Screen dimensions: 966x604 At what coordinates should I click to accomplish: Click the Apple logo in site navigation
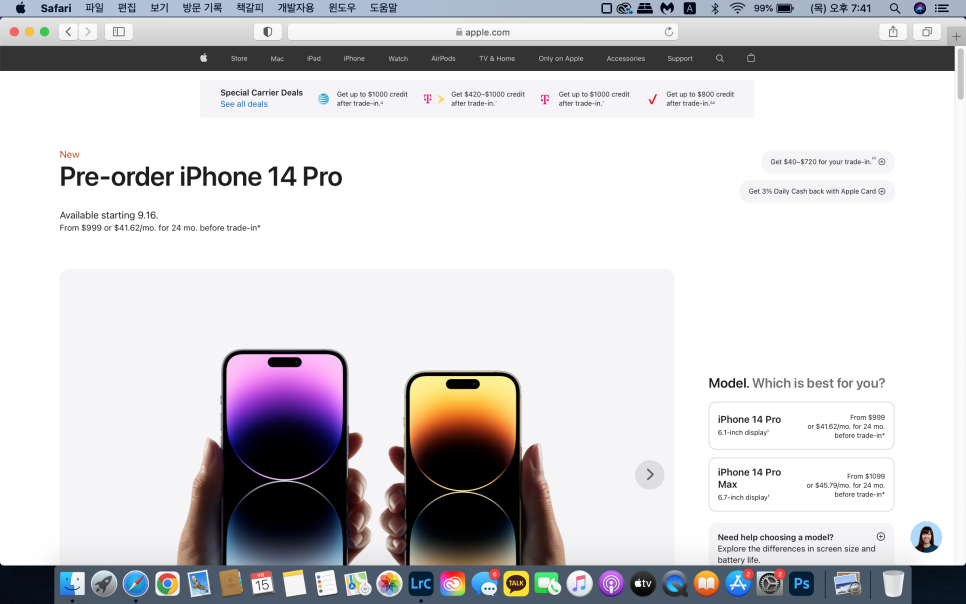(x=204, y=58)
